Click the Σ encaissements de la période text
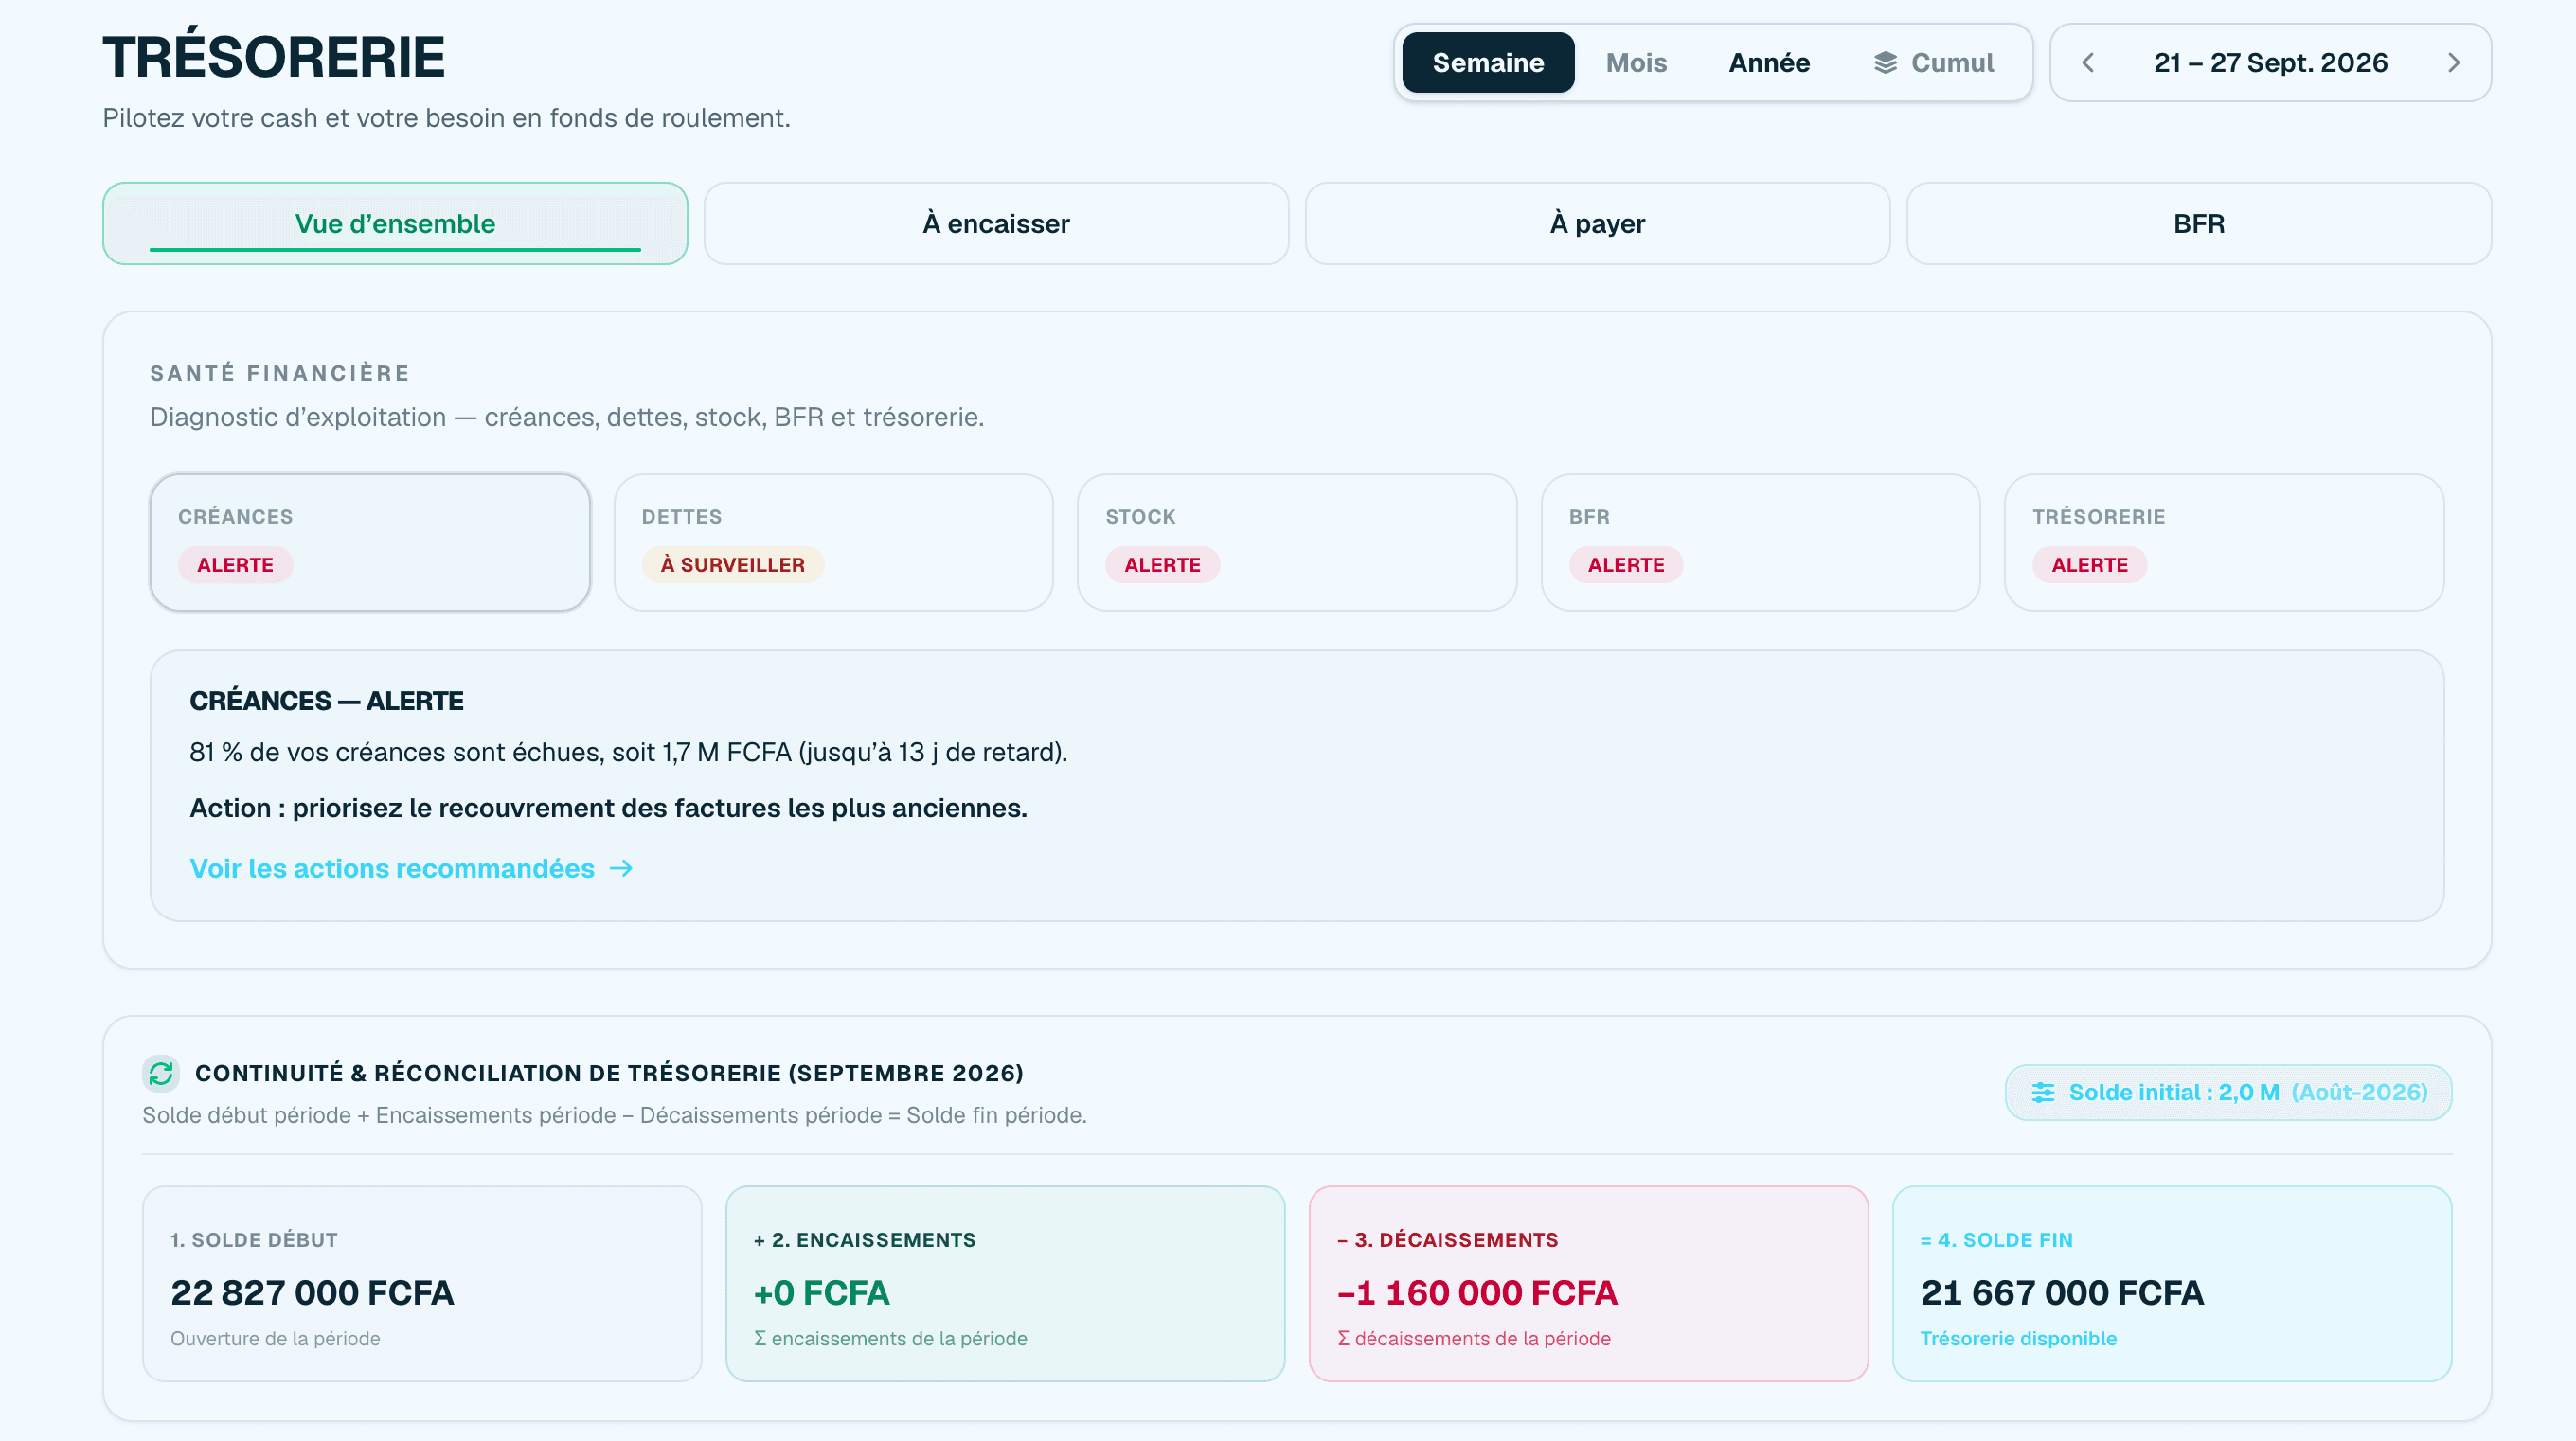This screenshot has width=2576, height=1441. coord(890,1338)
